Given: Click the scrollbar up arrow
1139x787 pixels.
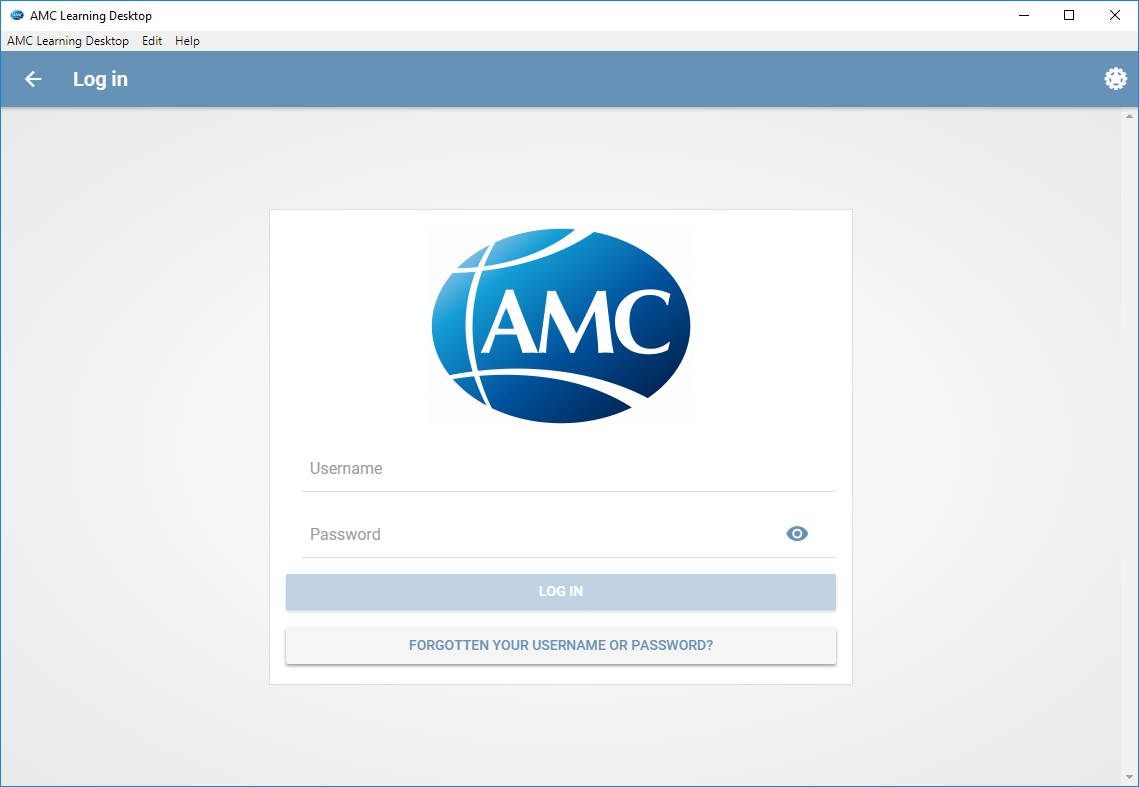Looking at the screenshot, I should click(x=1130, y=114).
